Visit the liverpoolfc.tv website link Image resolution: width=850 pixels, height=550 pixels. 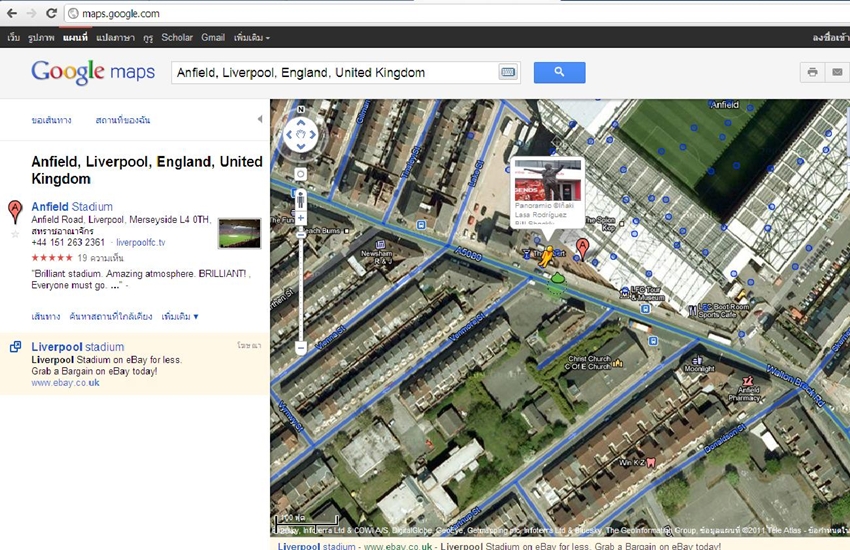click(141, 242)
